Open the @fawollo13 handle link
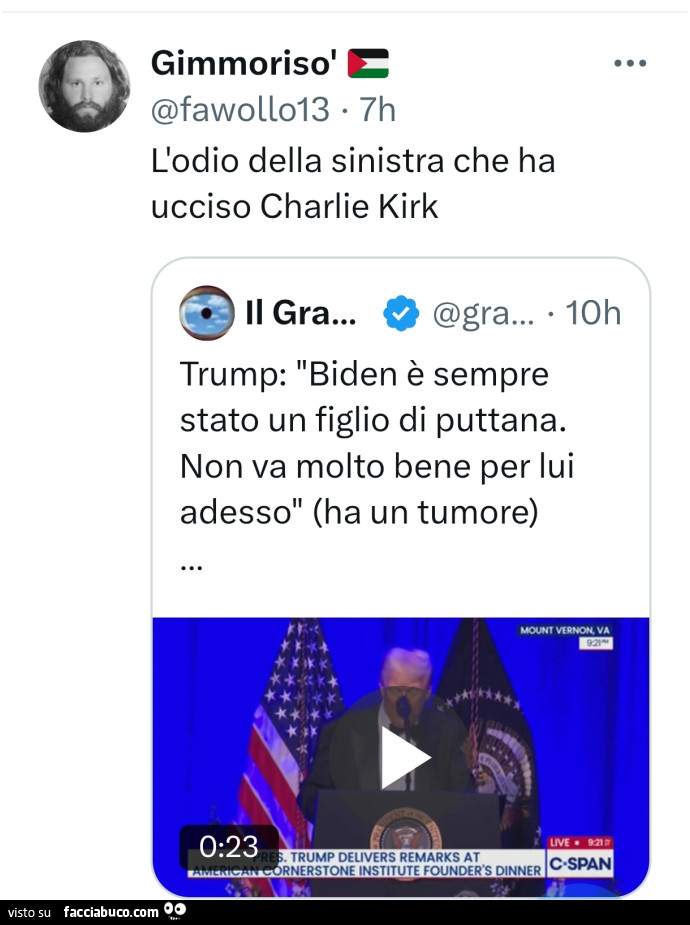The width and height of the screenshot is (690, 925). (x=240, y=108)
